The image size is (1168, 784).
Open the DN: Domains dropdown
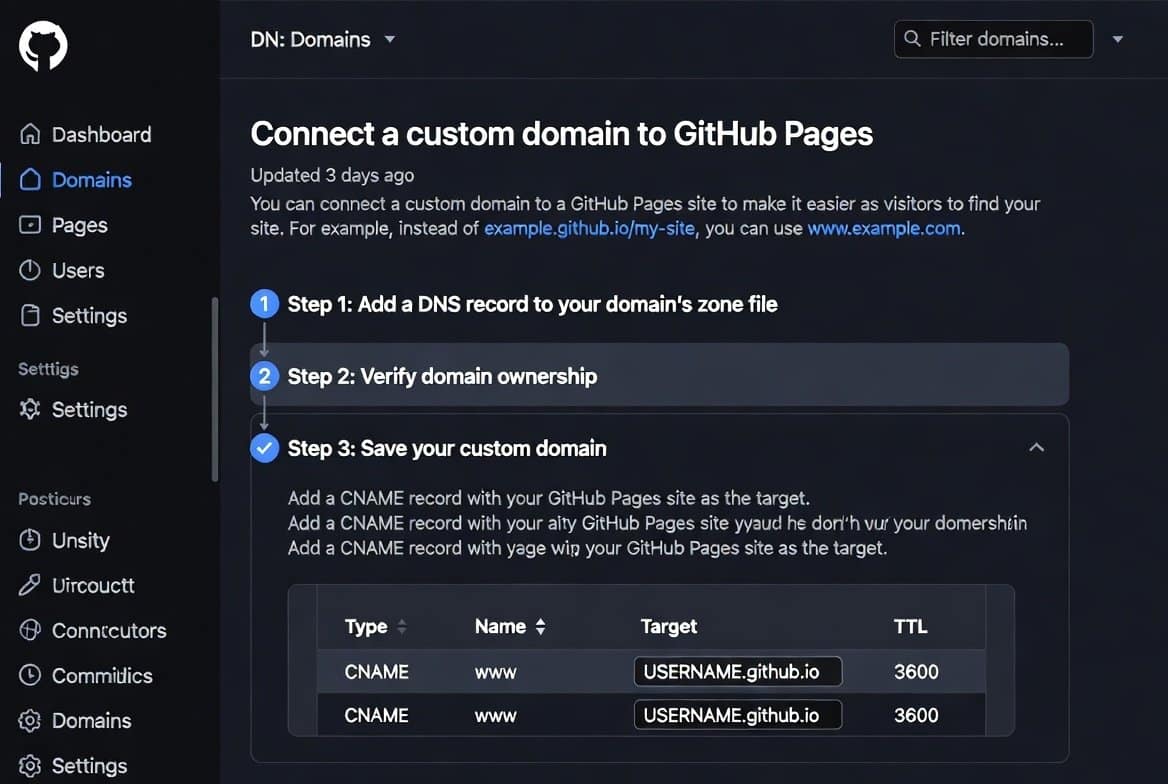322,39
